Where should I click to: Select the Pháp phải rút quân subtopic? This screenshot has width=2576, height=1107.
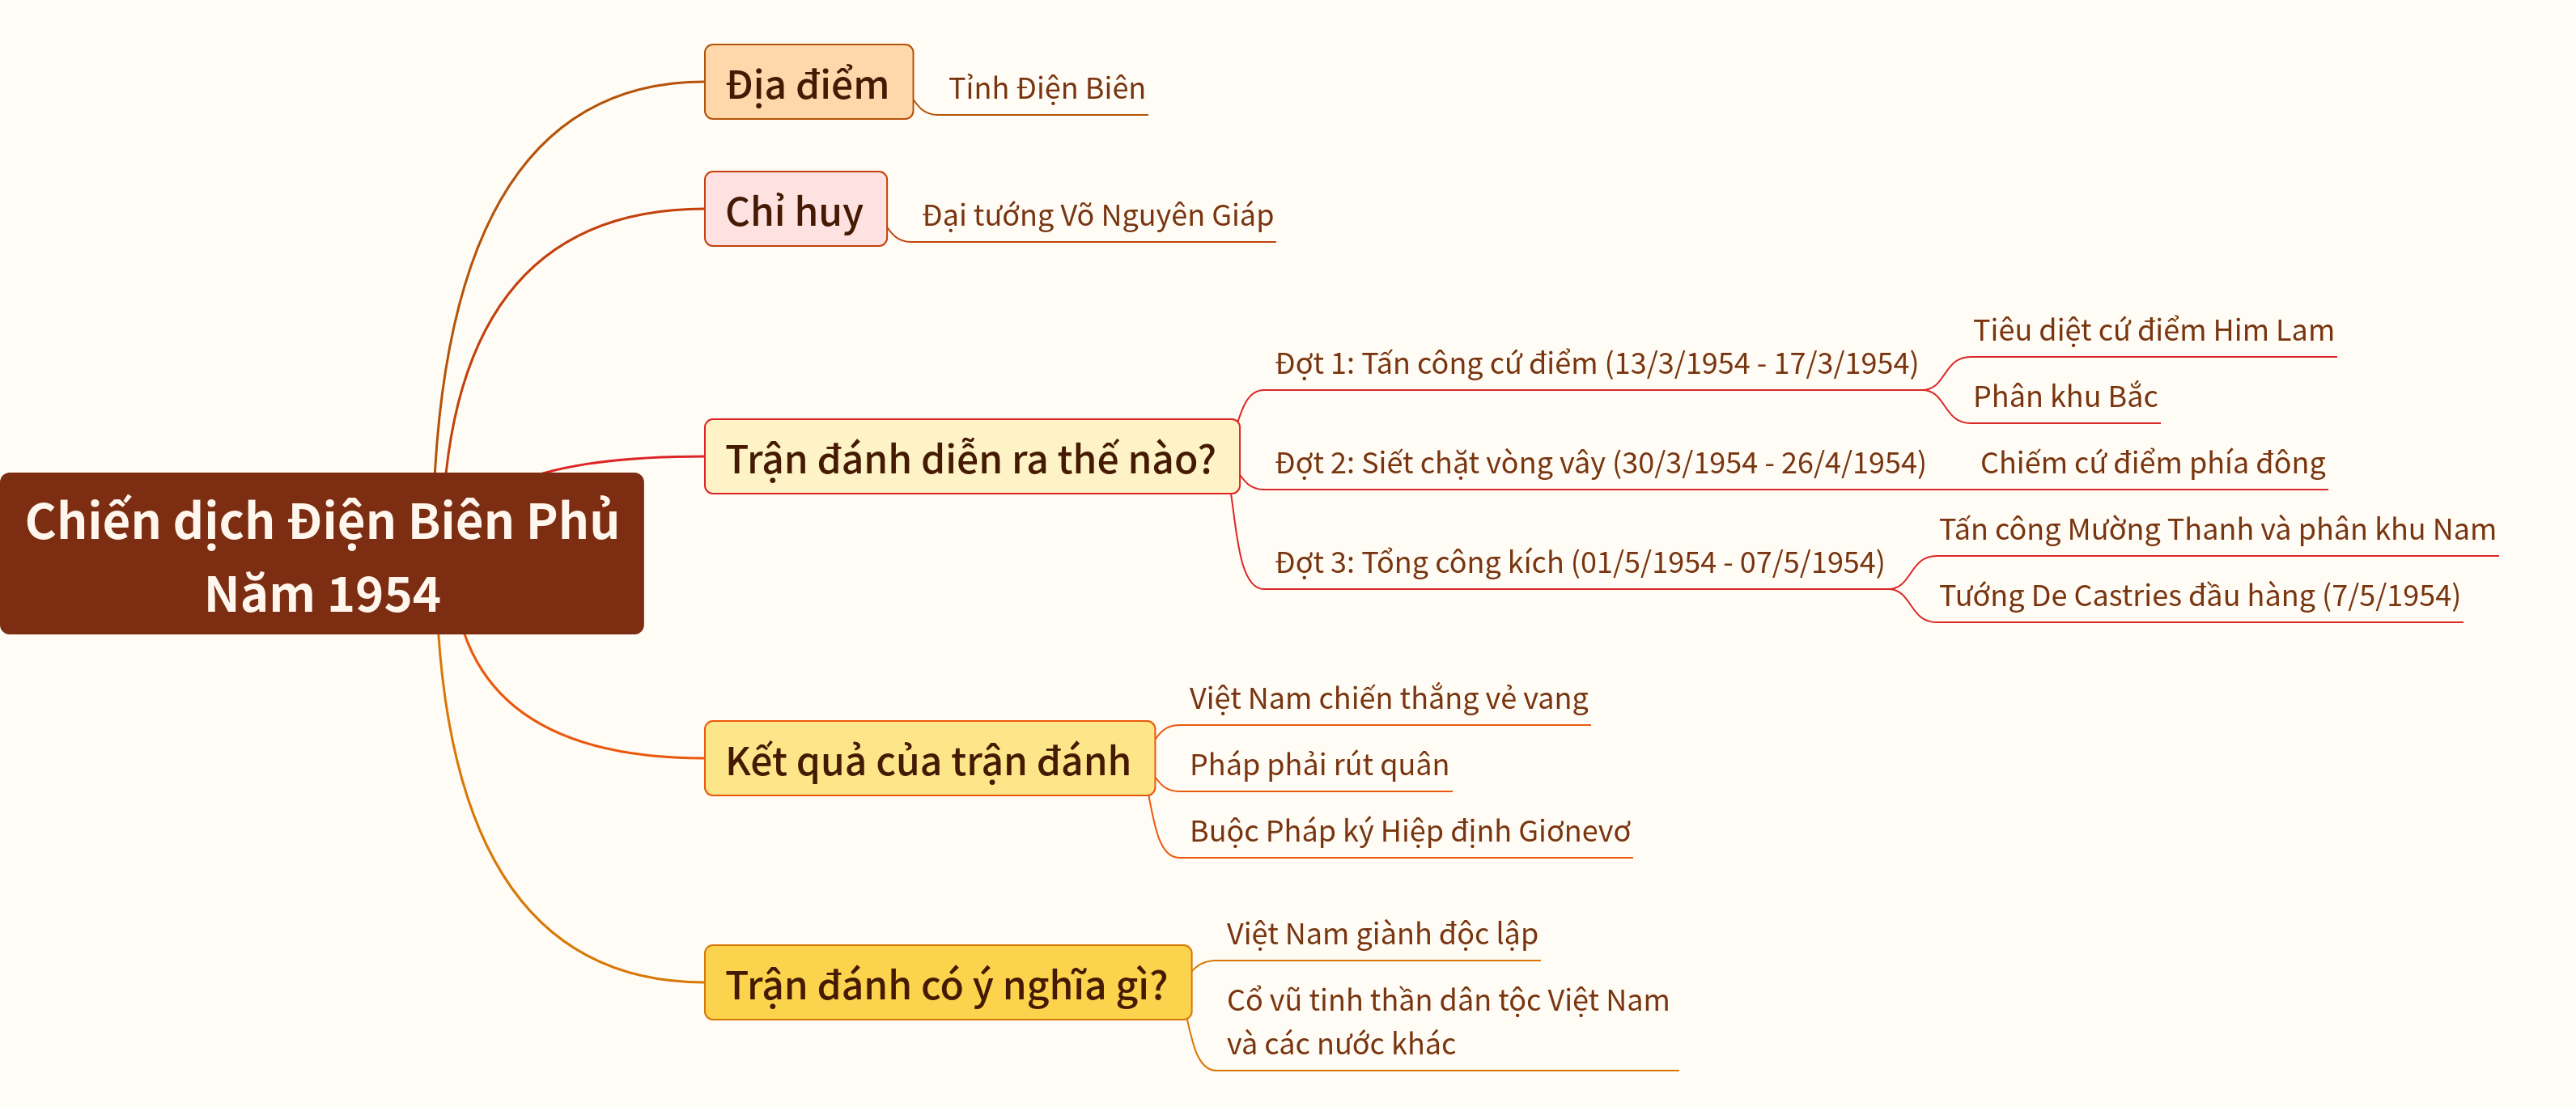[x=1319, y=765]
